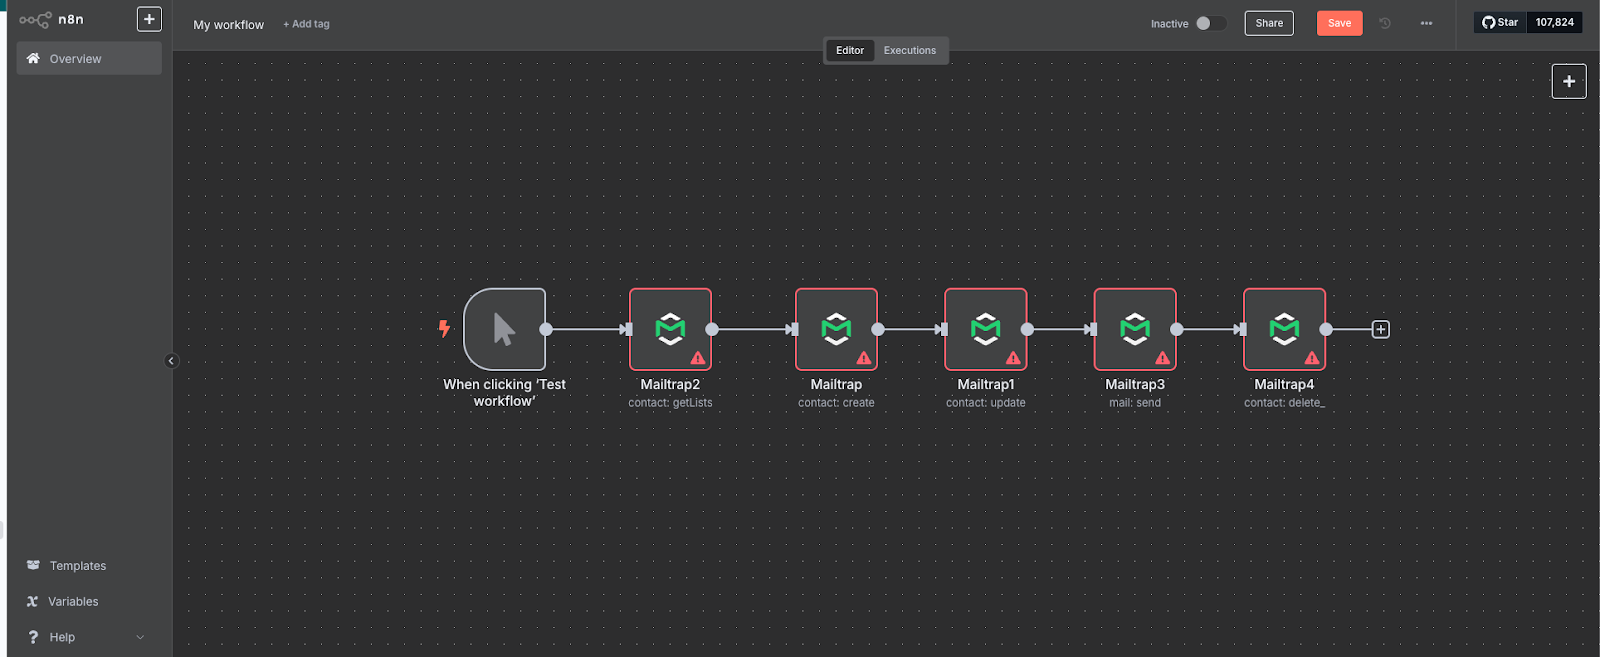Open the three-dot workflow options menu
This screenshot has height=657, width=1600.
coord(1426,23)
